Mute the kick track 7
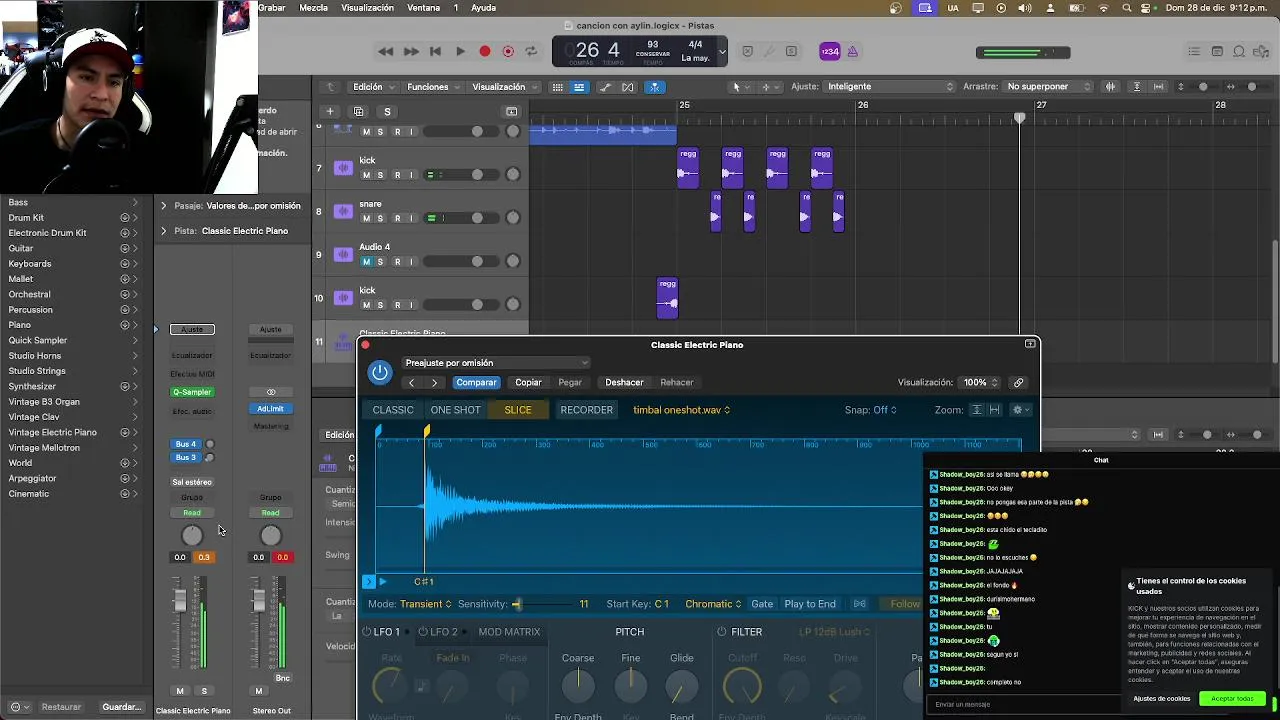 [366, 175]
